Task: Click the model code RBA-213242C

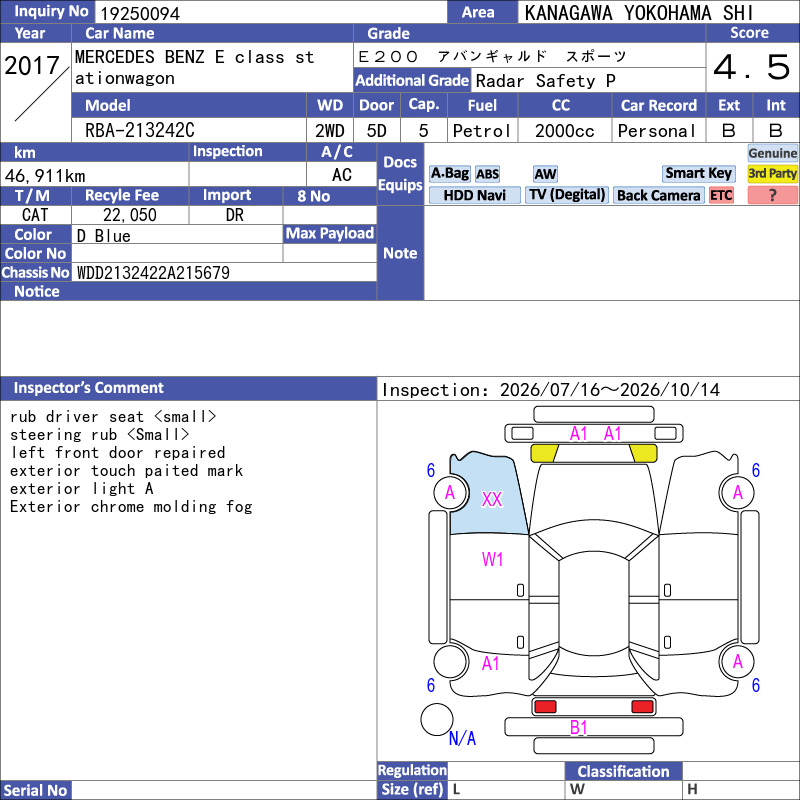Action: pyautogui.click(x=140, y=130)
